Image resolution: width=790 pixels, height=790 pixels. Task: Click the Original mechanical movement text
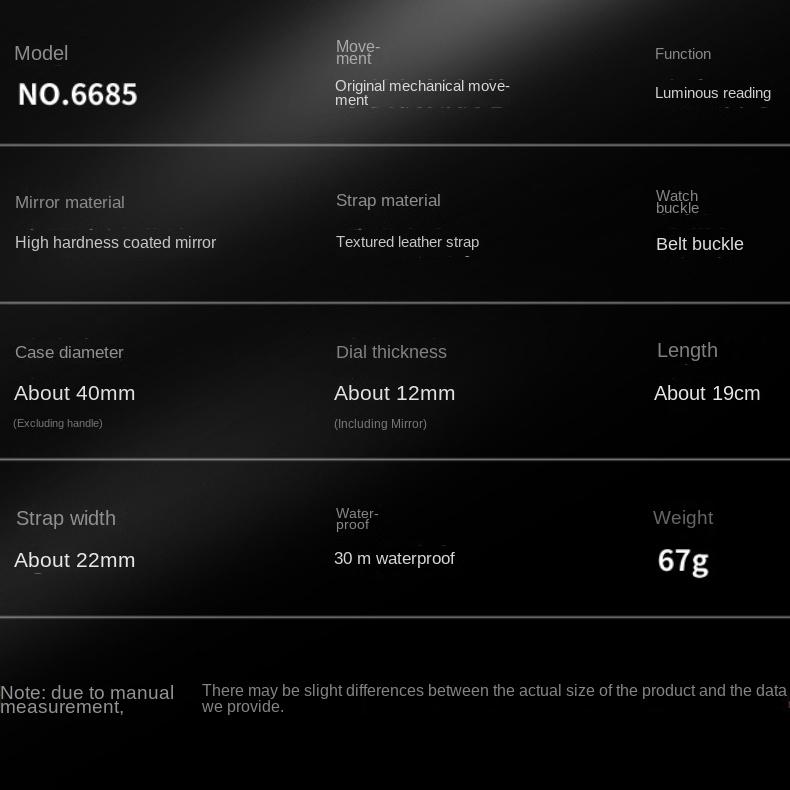pos(422,93)
